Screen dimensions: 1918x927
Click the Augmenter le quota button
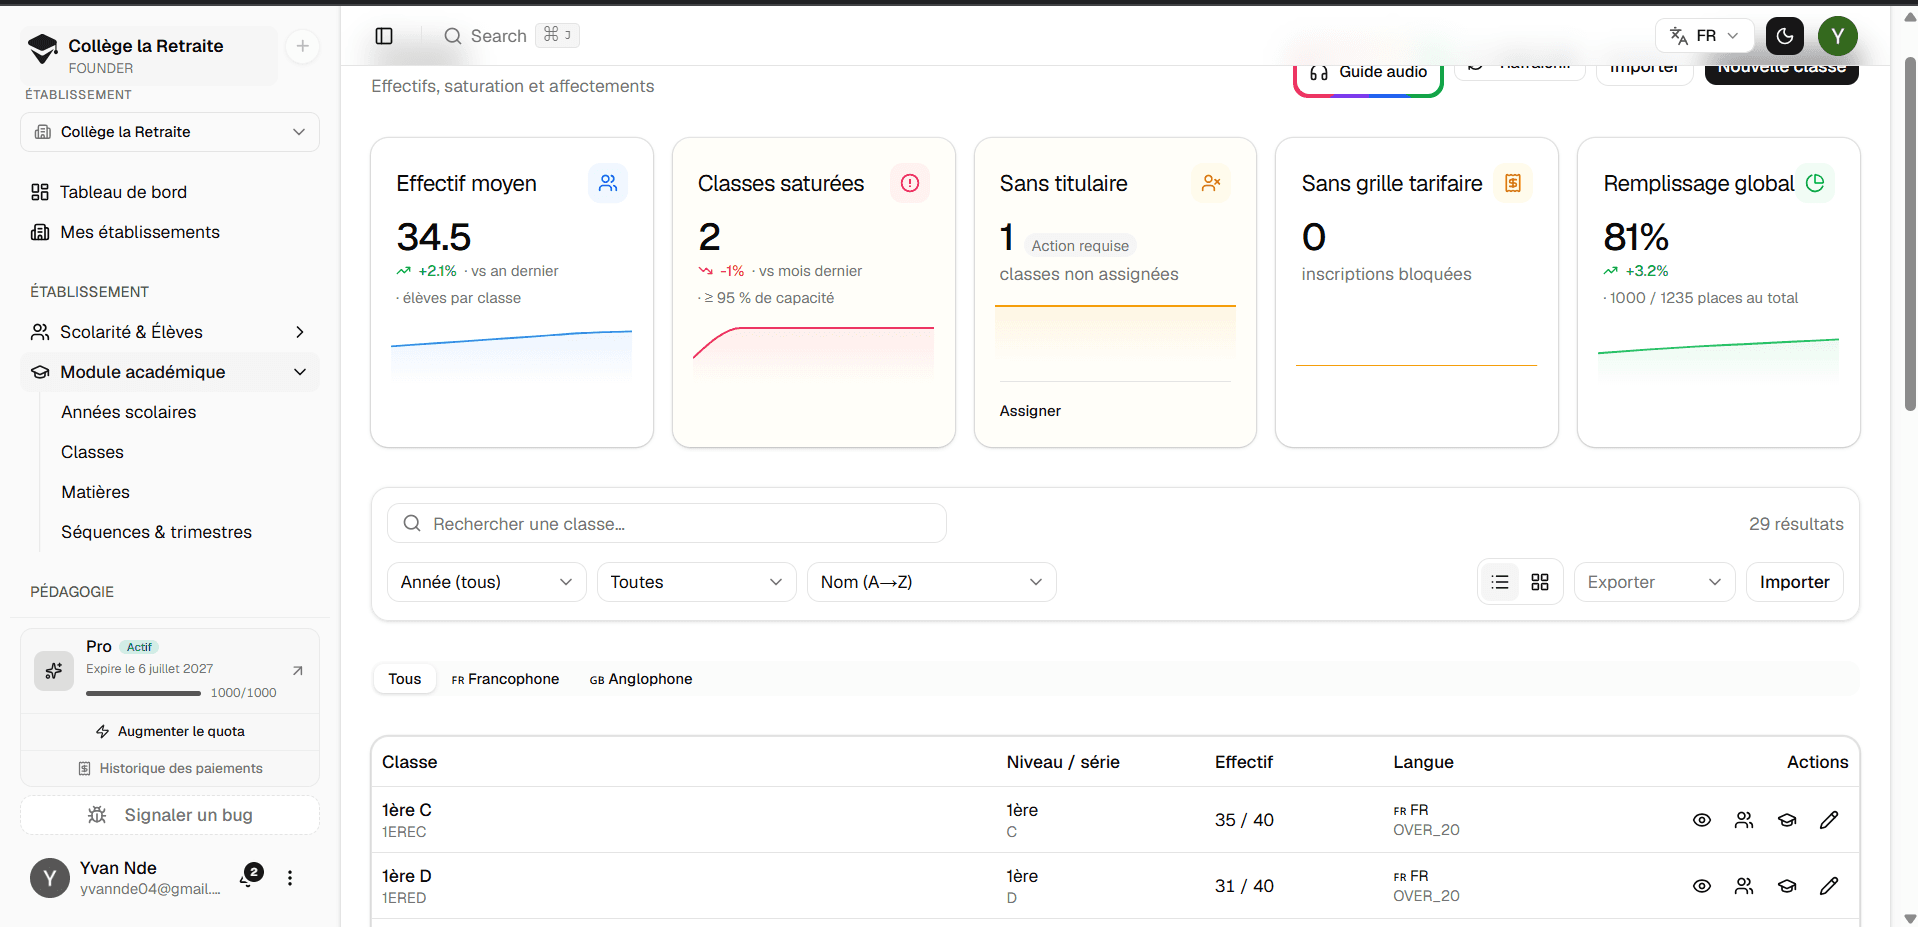(170, 732)
